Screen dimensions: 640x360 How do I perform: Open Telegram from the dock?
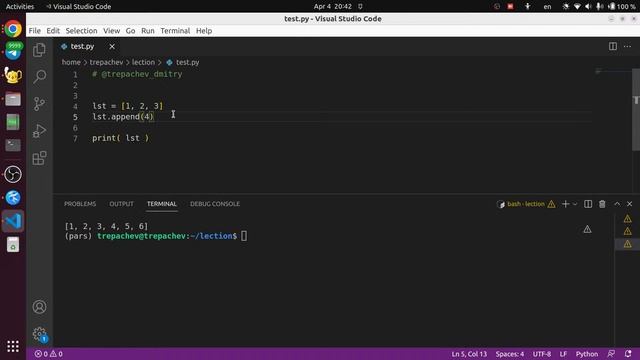pos(13,51)
